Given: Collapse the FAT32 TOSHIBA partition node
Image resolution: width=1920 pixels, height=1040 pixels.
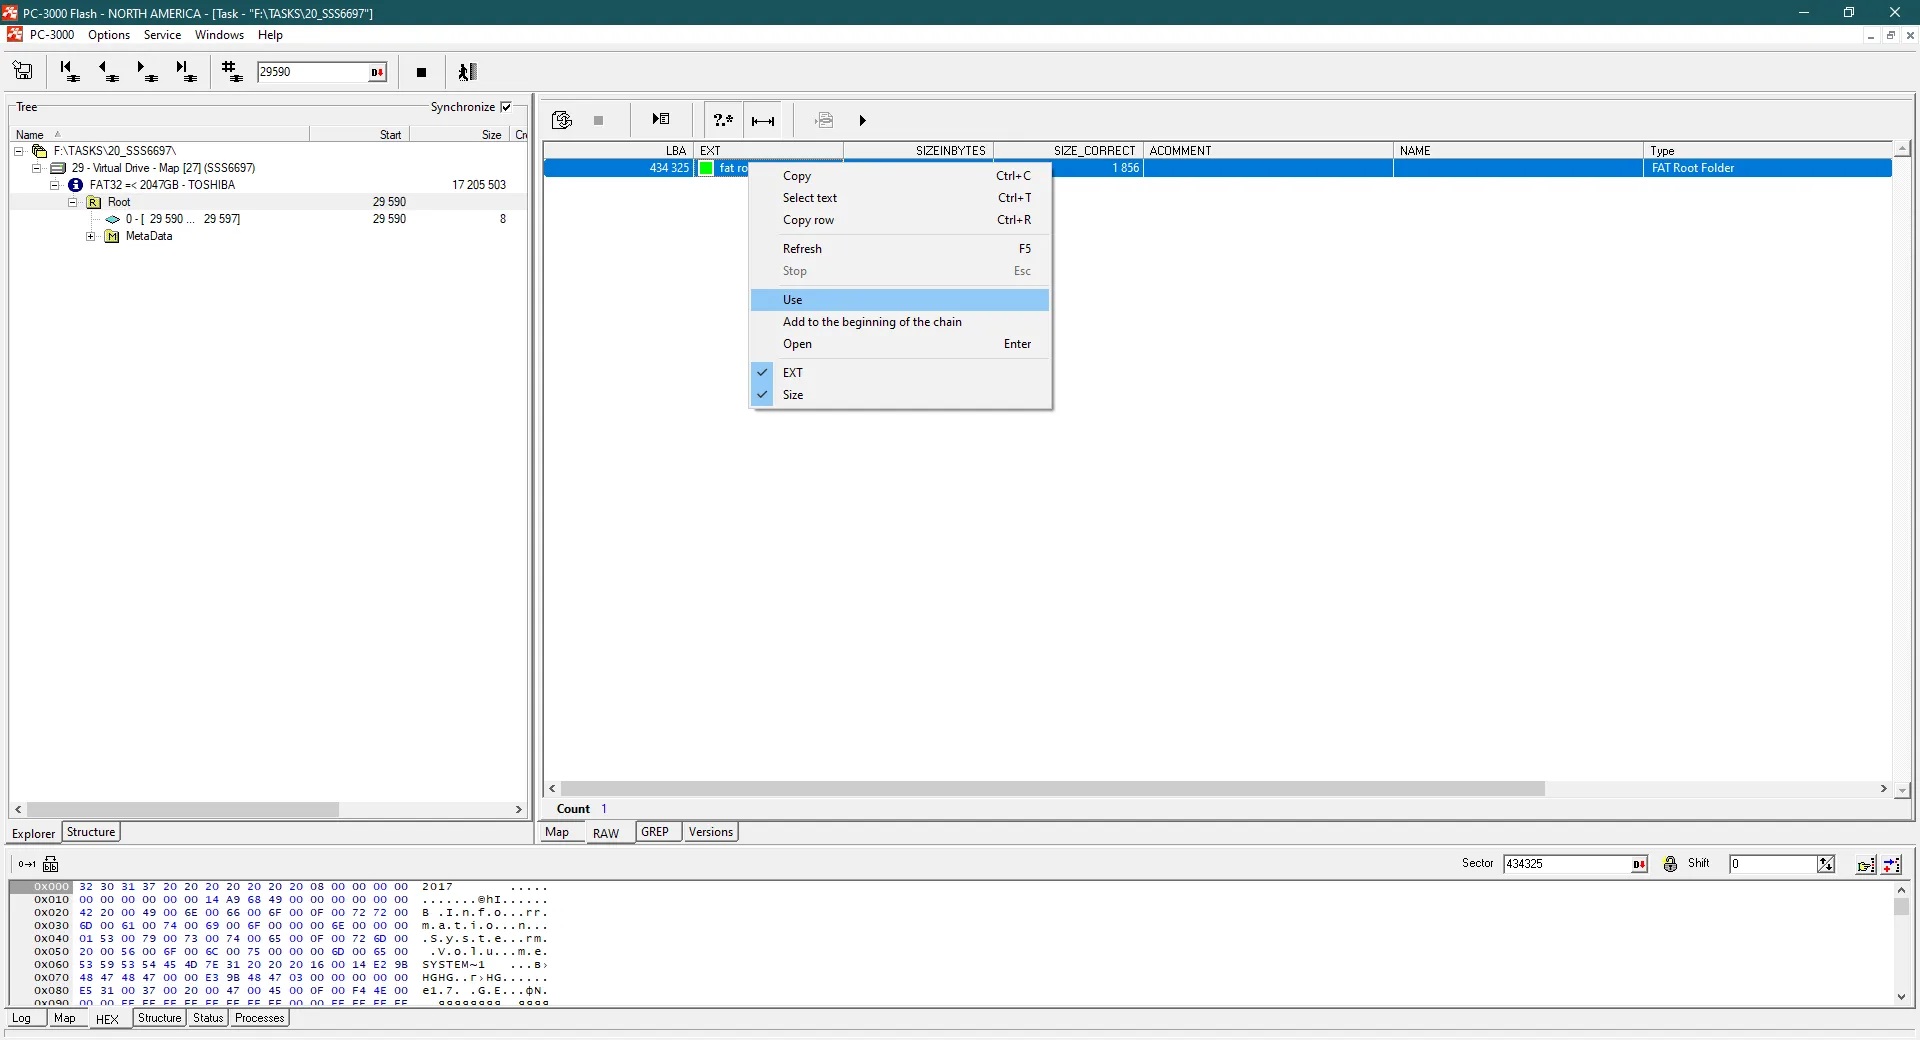Looking at the screenshot, I should pos(55,185).
